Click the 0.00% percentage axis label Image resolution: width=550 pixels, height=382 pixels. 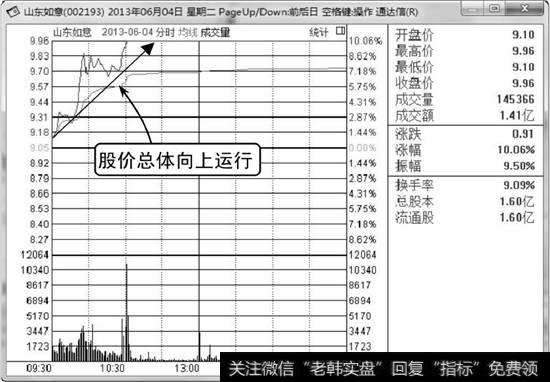[362, 148]
